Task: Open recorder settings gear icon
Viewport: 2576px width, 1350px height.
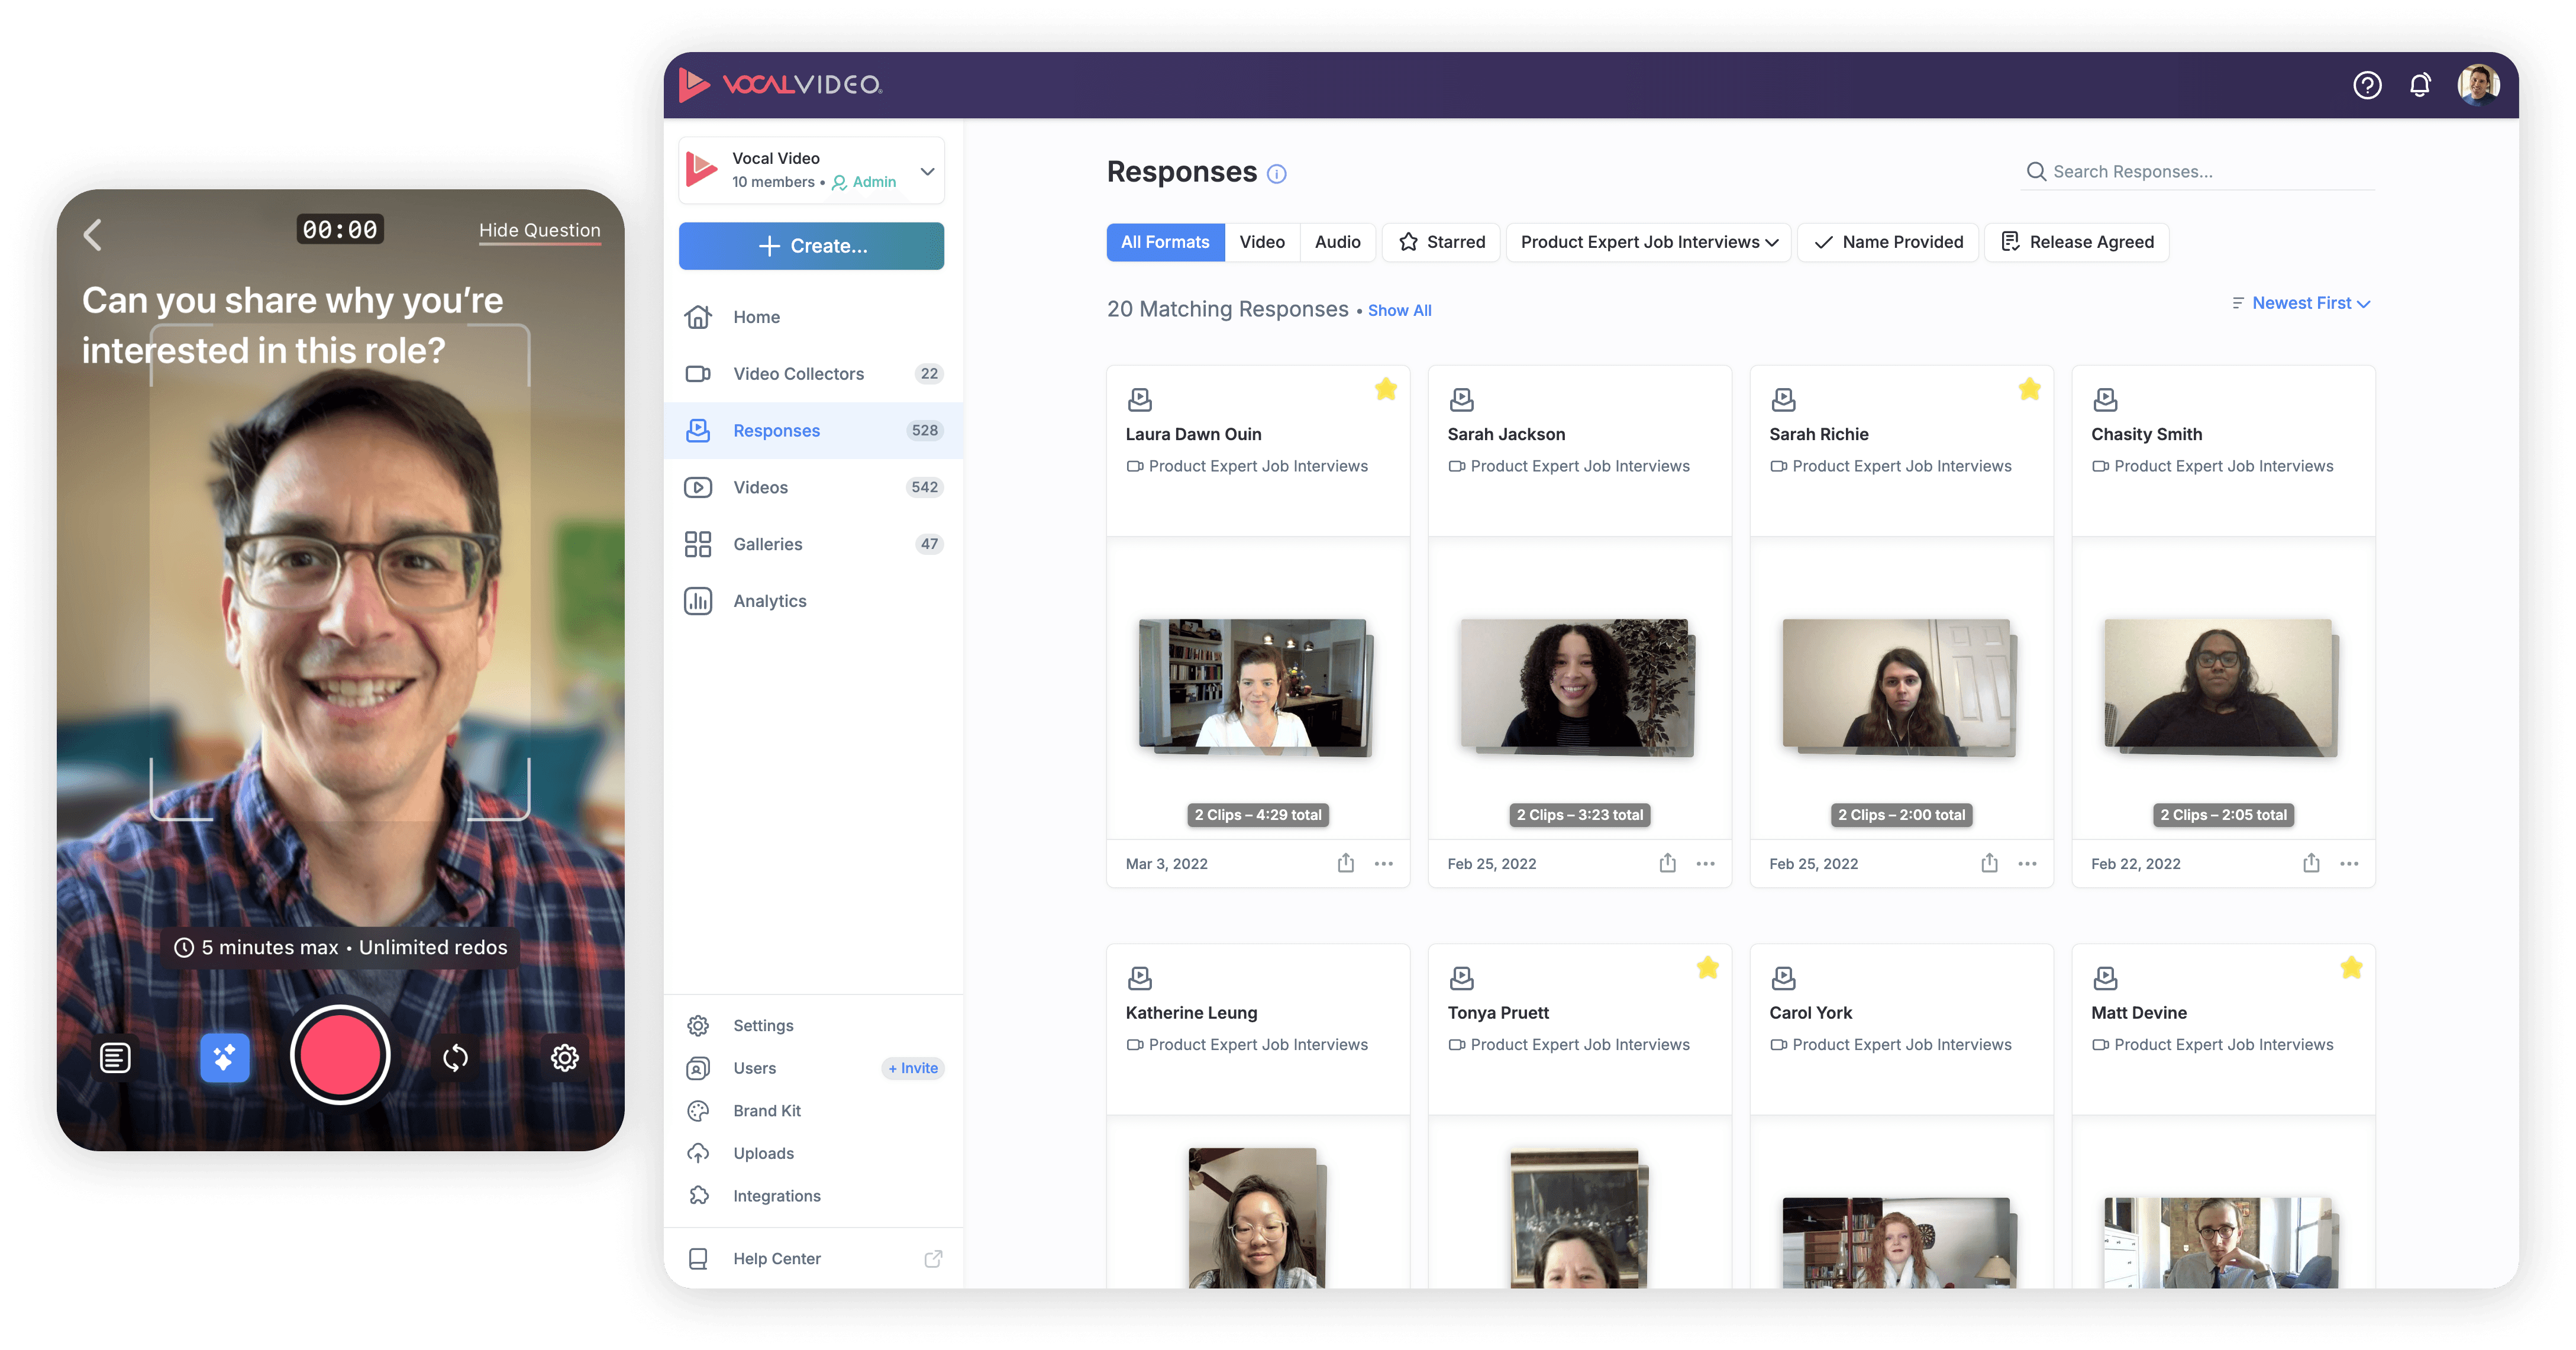Action: (x=565, y=1057)
